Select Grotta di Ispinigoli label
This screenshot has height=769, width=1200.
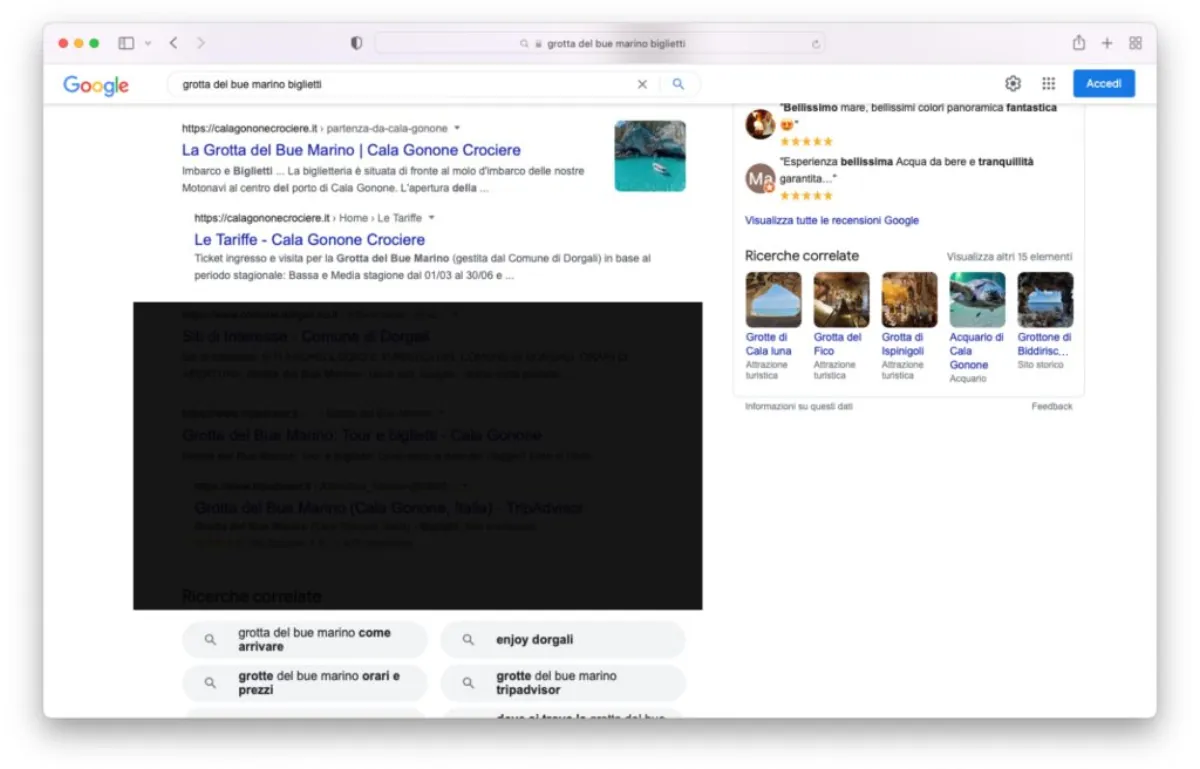pyautogui.click(x=903, y=344)
